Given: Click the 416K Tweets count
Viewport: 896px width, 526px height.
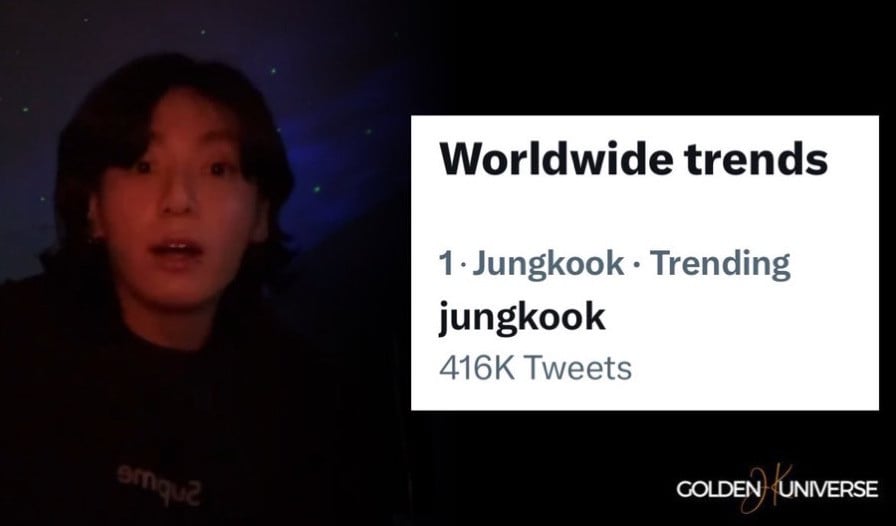Looking at the screenshot, I should click(x=535, y=367).
